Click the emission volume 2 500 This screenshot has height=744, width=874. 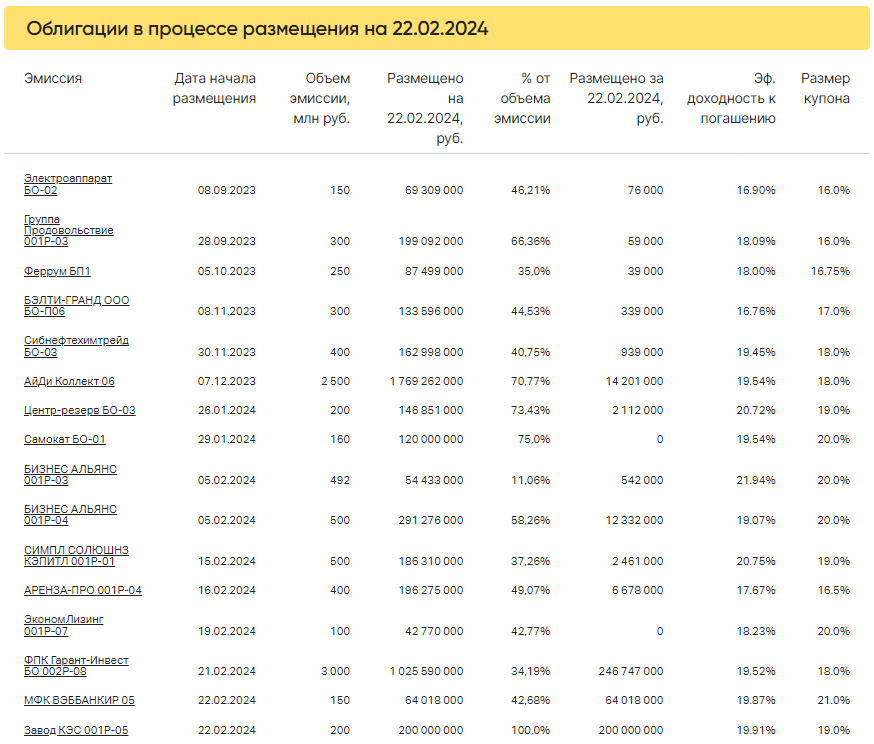(x=336, y=381)
